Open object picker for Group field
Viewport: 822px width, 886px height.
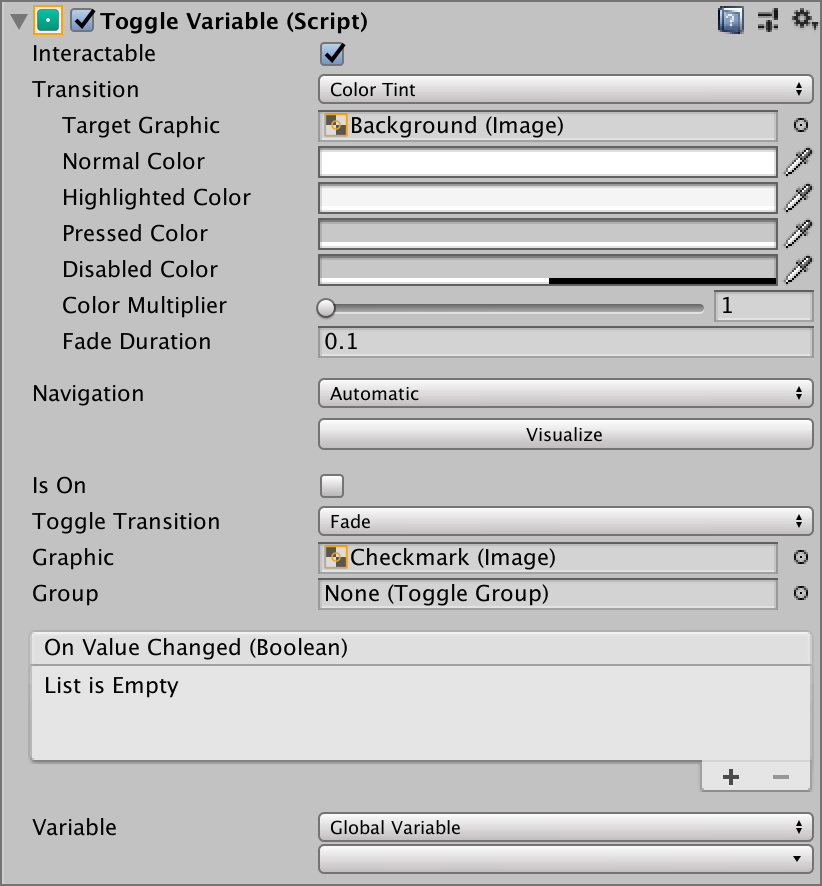point(801,593)
